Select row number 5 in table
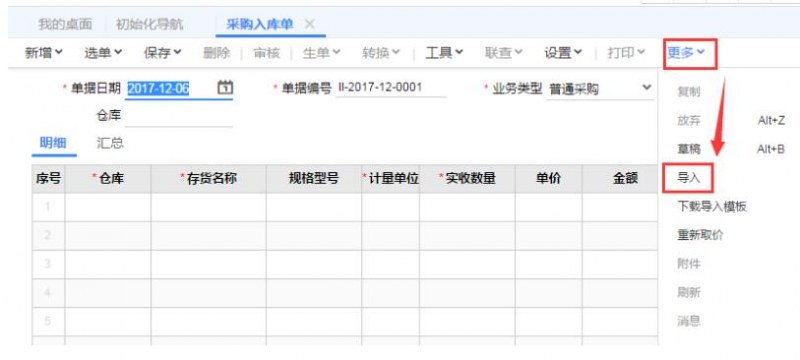This screenshot has width=800, height=360. pos(48,321)
